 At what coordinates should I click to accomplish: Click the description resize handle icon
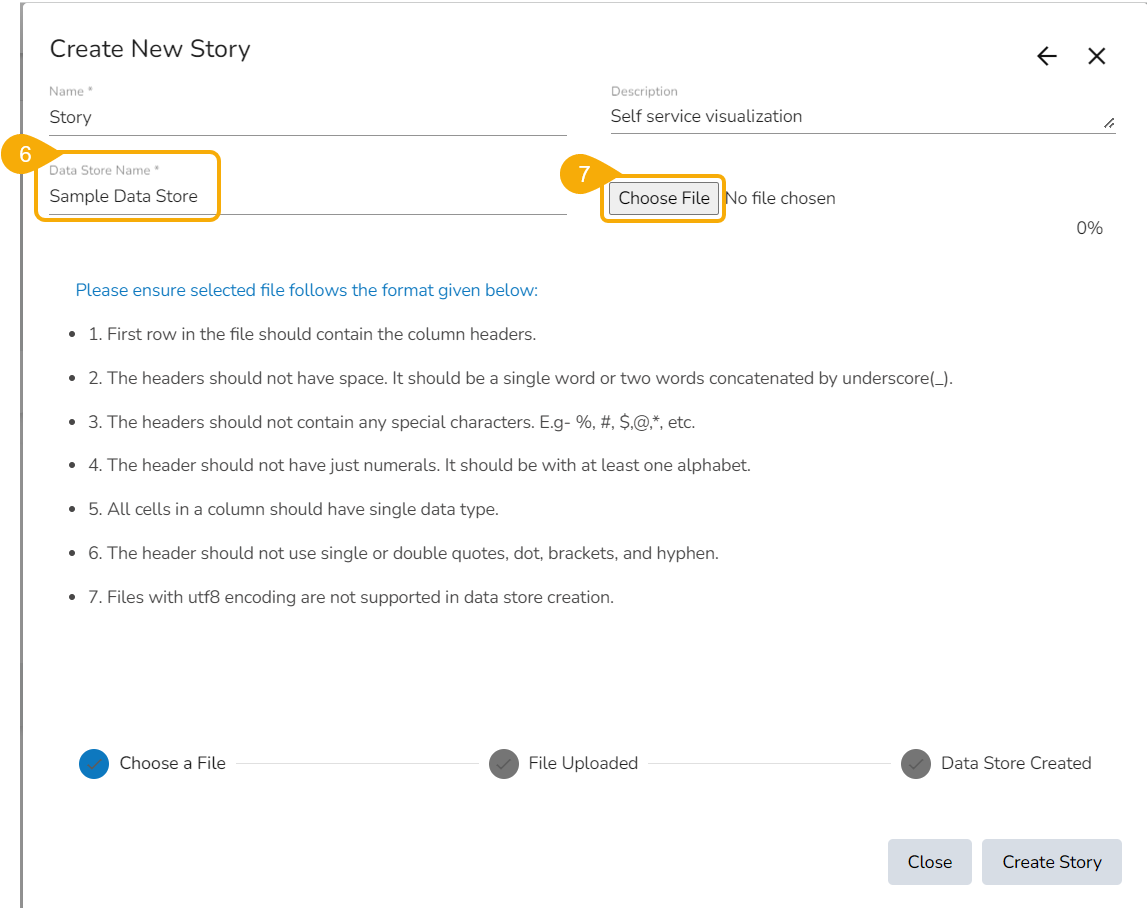click(1110, 123)
